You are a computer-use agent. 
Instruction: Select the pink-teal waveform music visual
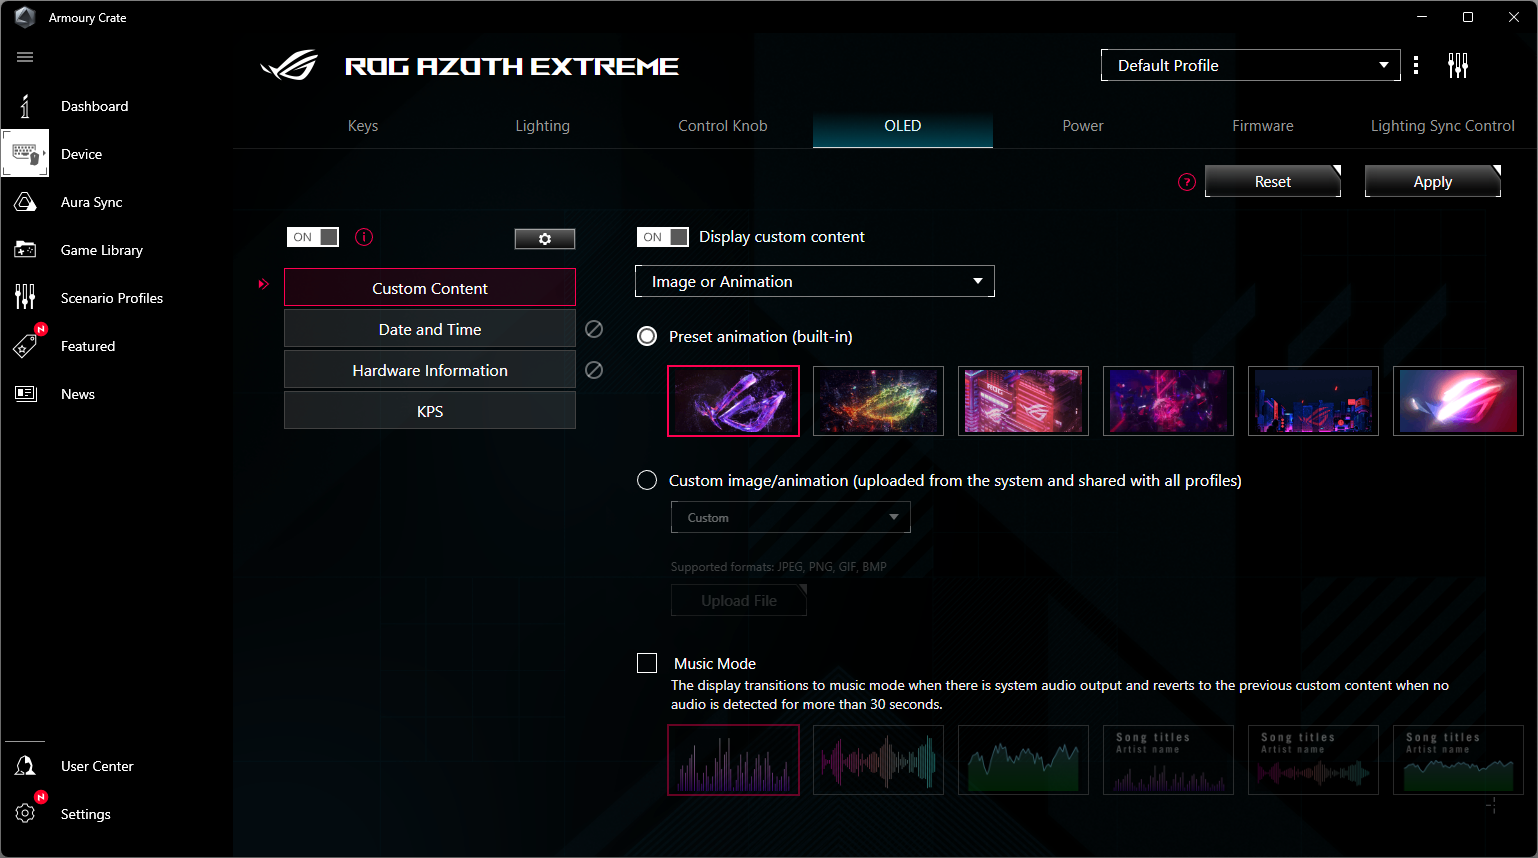coord(878,760)
